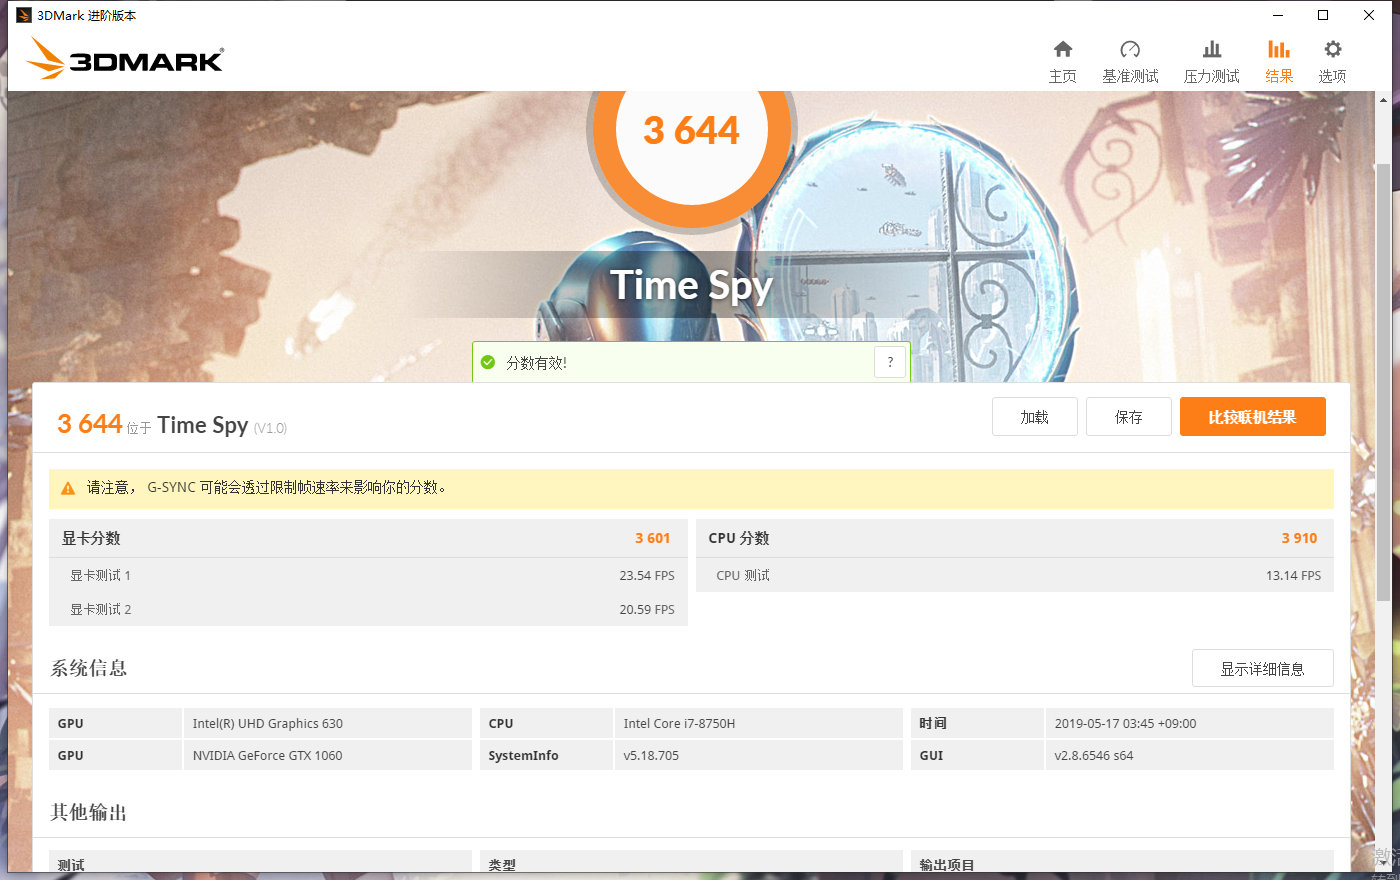Click the 其他输出 section heading
The height and width of the screenshot is (880, 1400).
point(89,812)
